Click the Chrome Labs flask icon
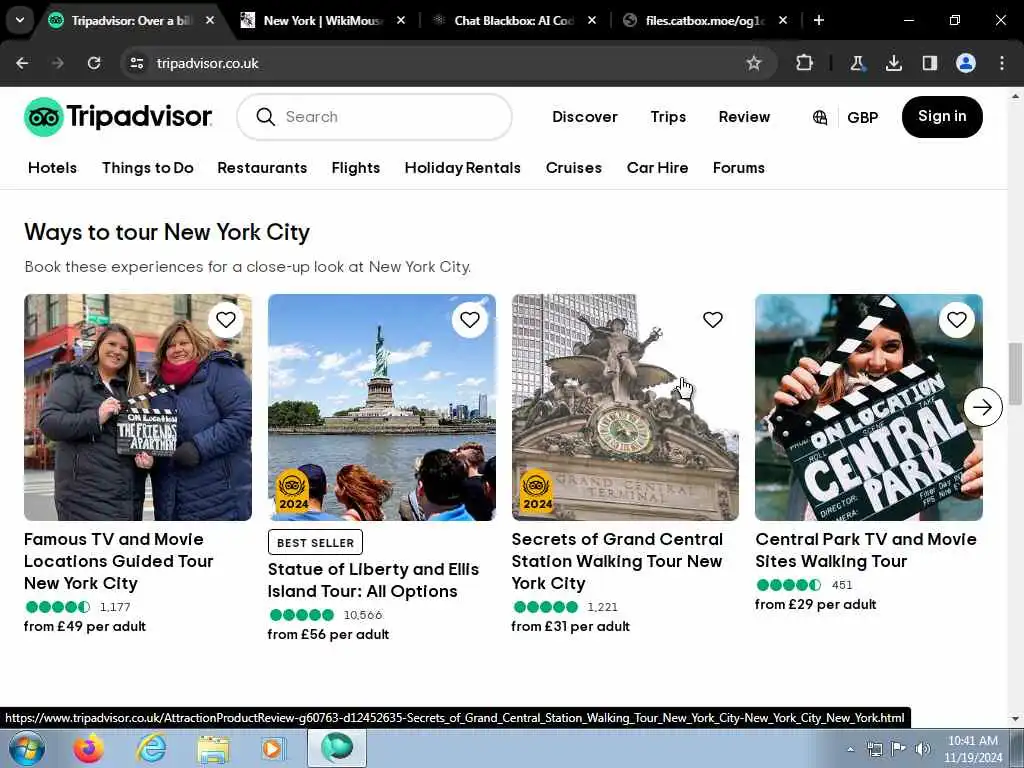The height and width of the screenshot is (768, 1024). pyautogui.click(x=857, y=63)
